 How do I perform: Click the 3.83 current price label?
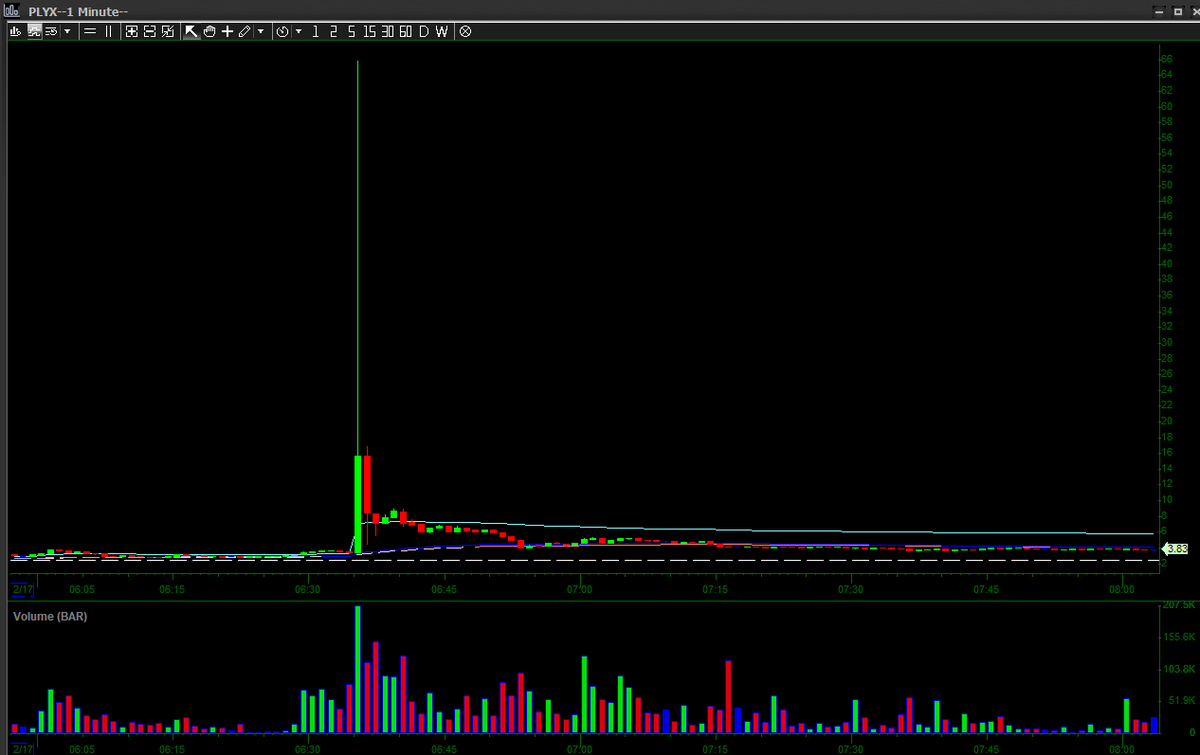1176,549
